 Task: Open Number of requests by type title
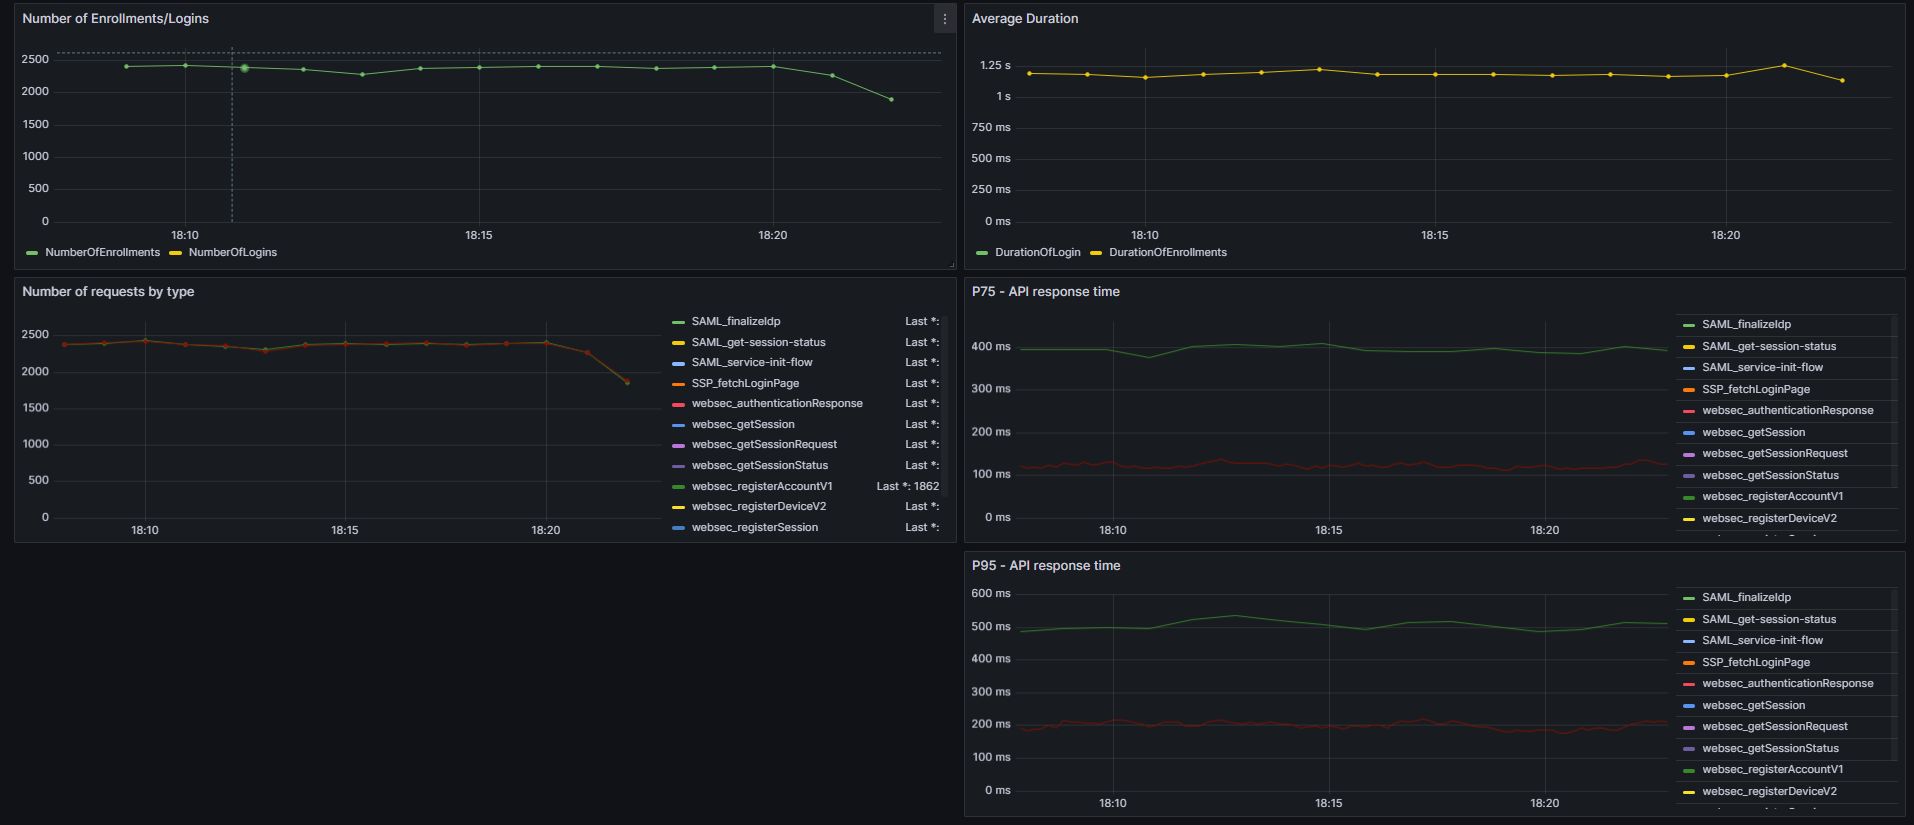pos(108,292)
